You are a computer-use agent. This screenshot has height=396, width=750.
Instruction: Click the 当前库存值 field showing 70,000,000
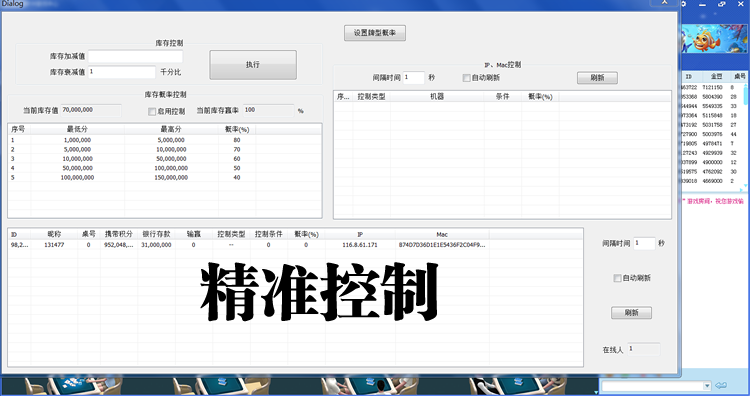coord(91,110)
